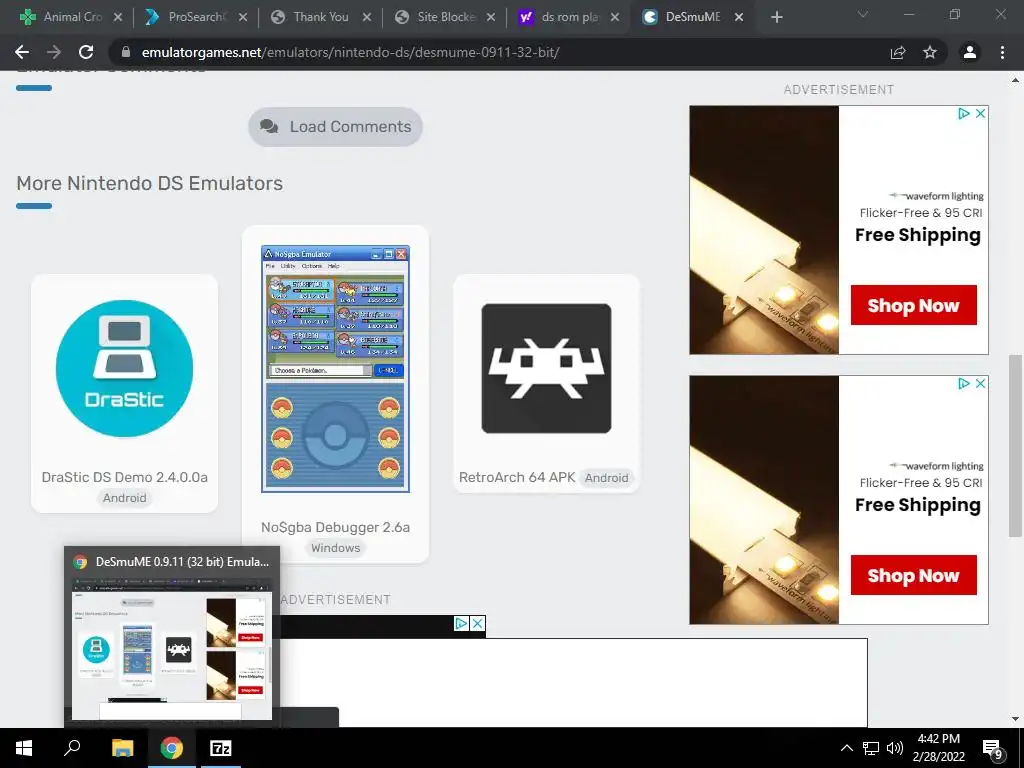Show hidden system tray icons

coord(846,748)
